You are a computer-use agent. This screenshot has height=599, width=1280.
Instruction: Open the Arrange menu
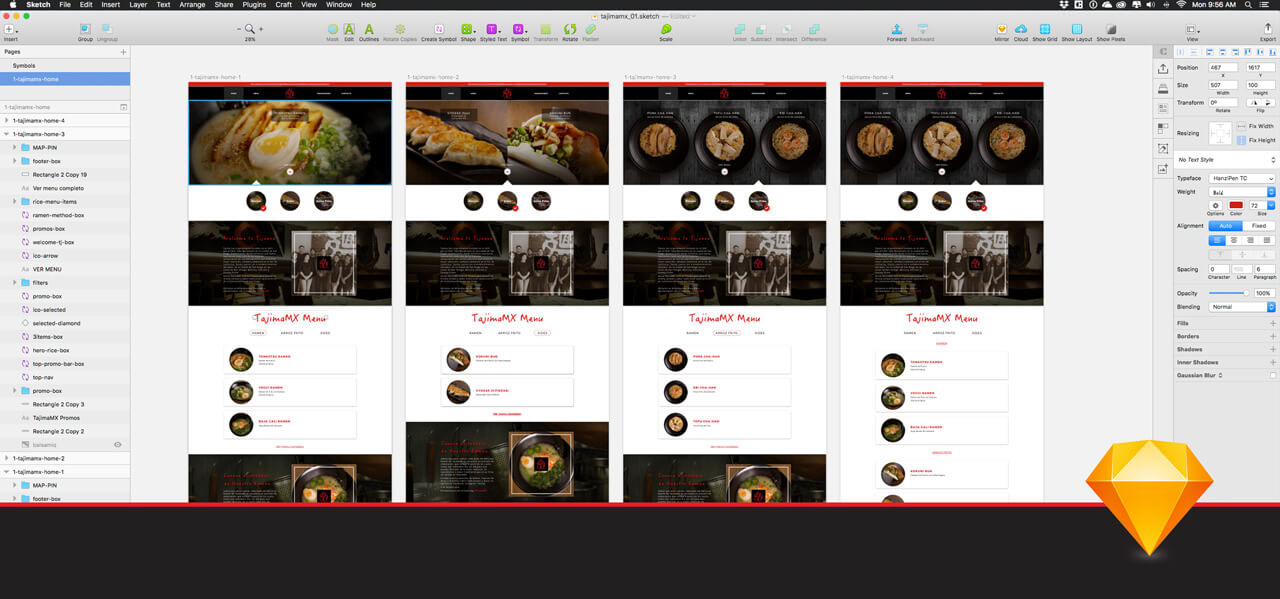[x=192, y=5]
